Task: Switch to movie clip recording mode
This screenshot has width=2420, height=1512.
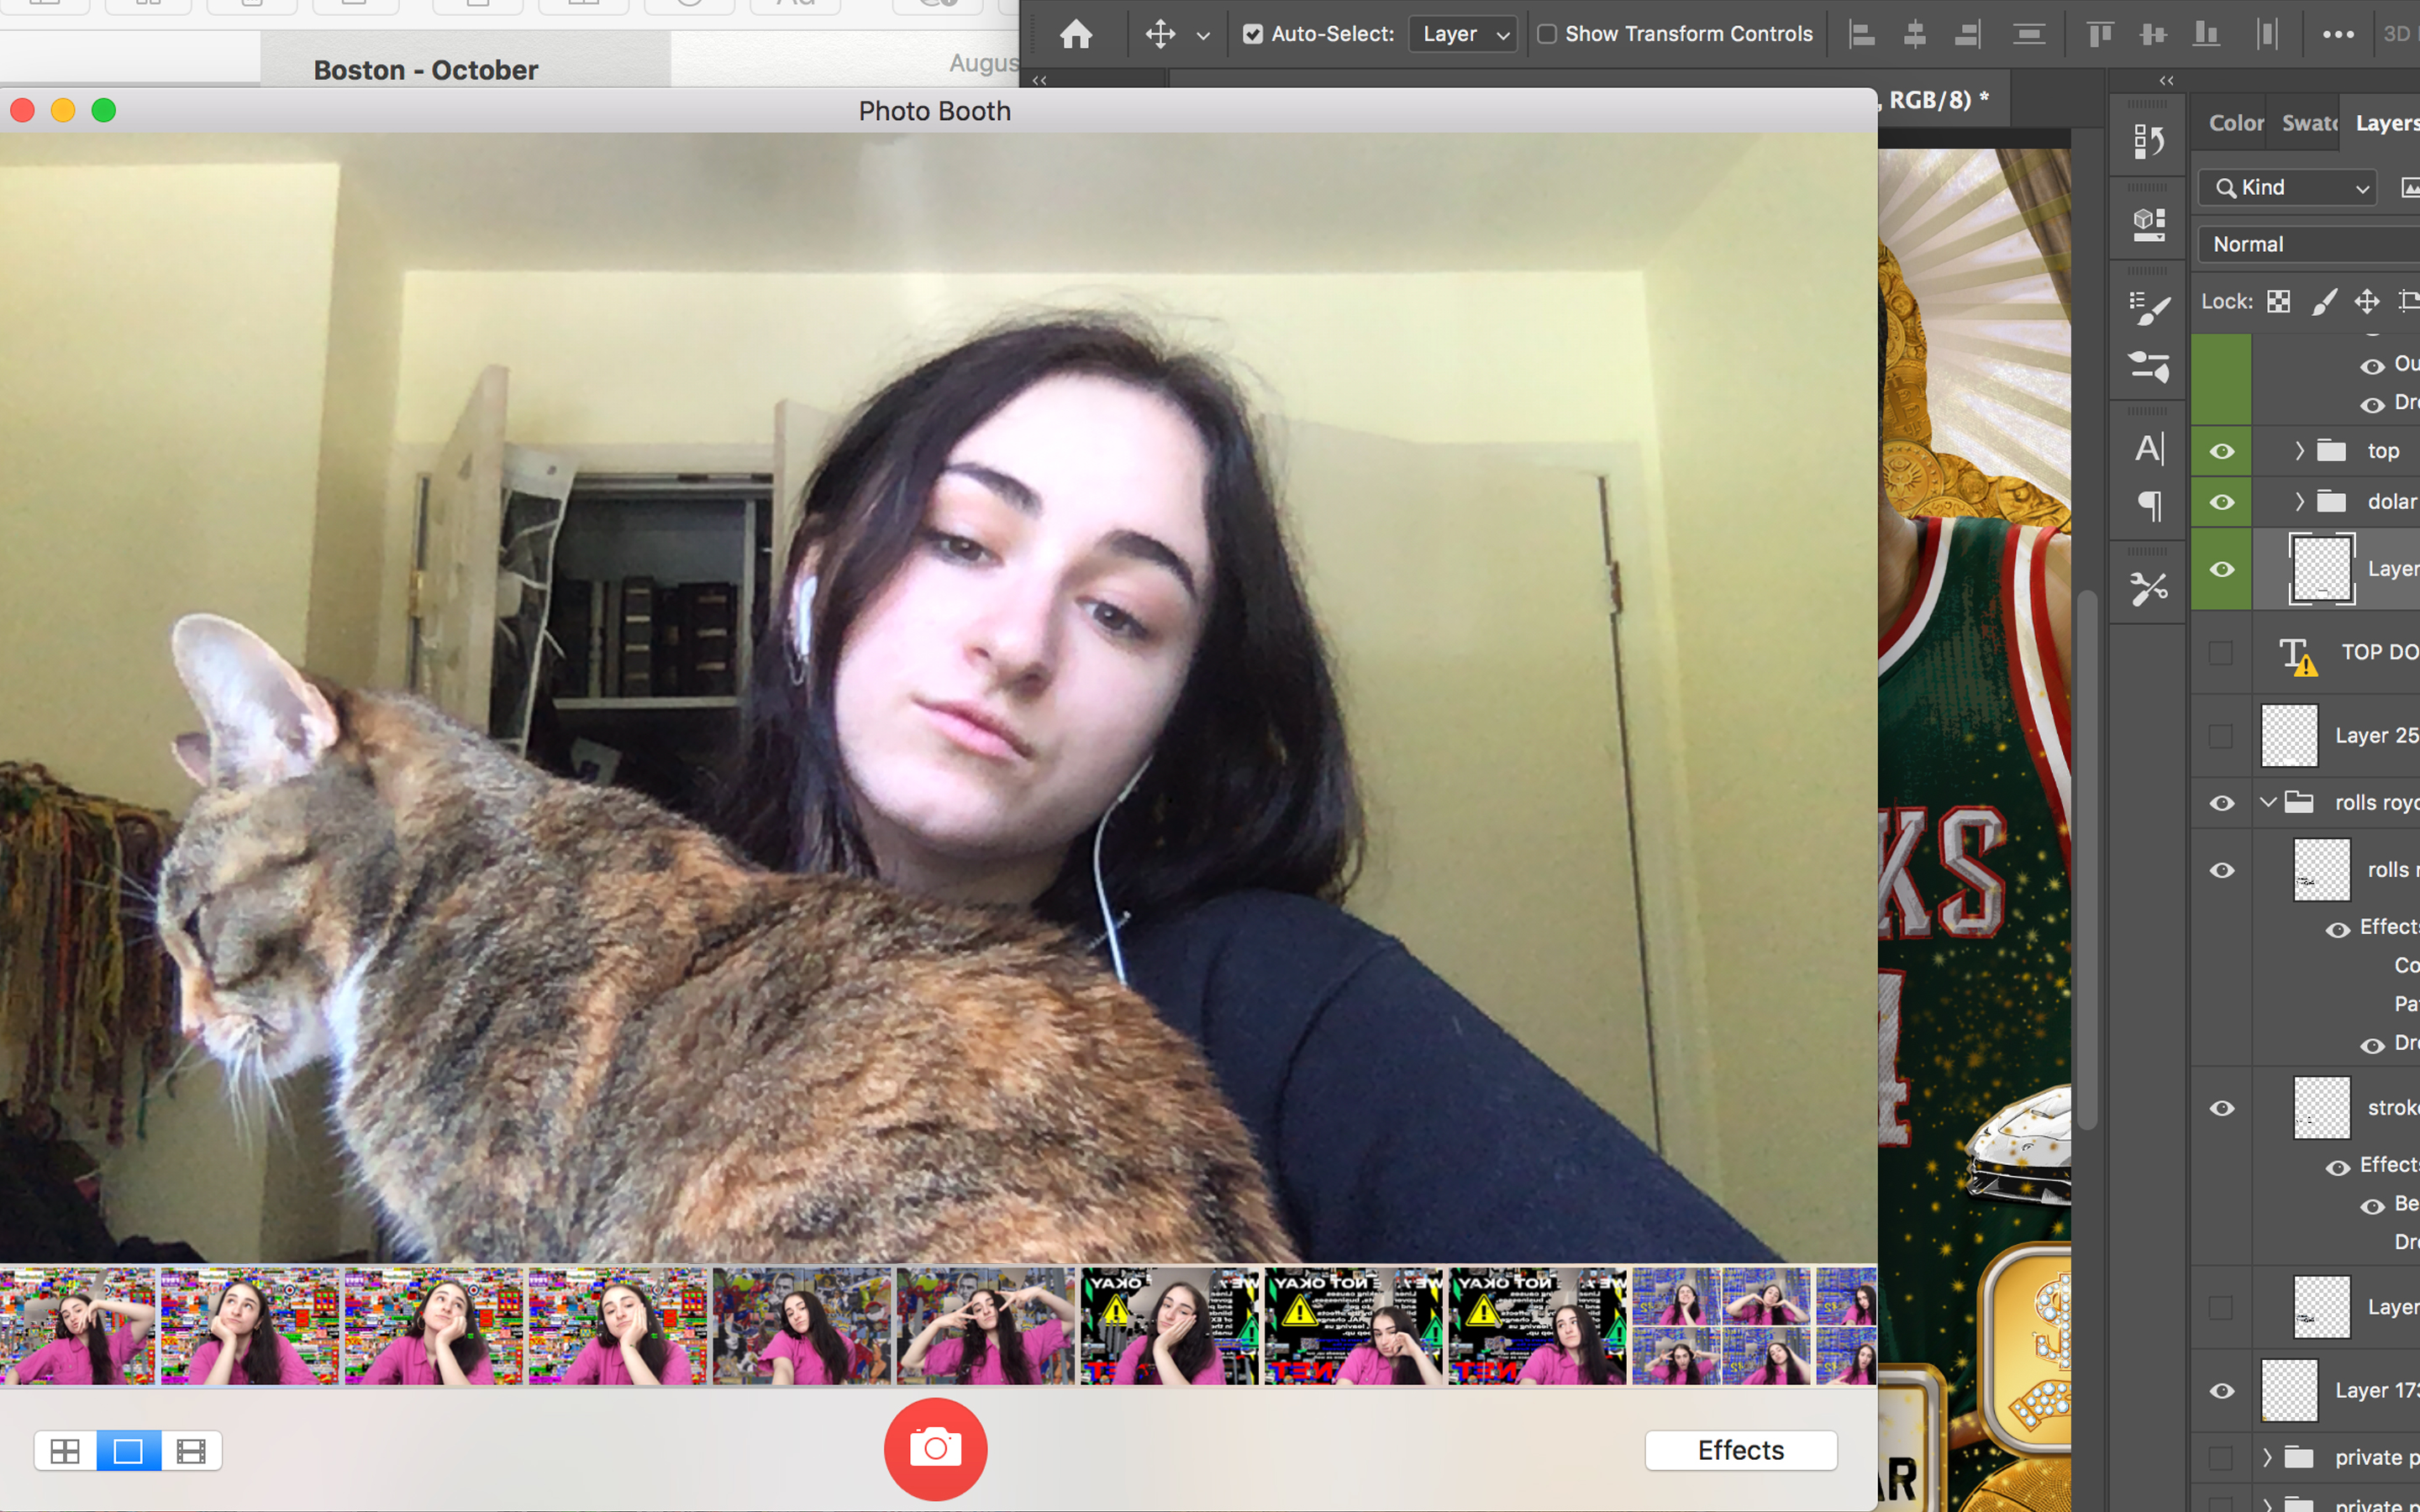Action: [191, 1451]
